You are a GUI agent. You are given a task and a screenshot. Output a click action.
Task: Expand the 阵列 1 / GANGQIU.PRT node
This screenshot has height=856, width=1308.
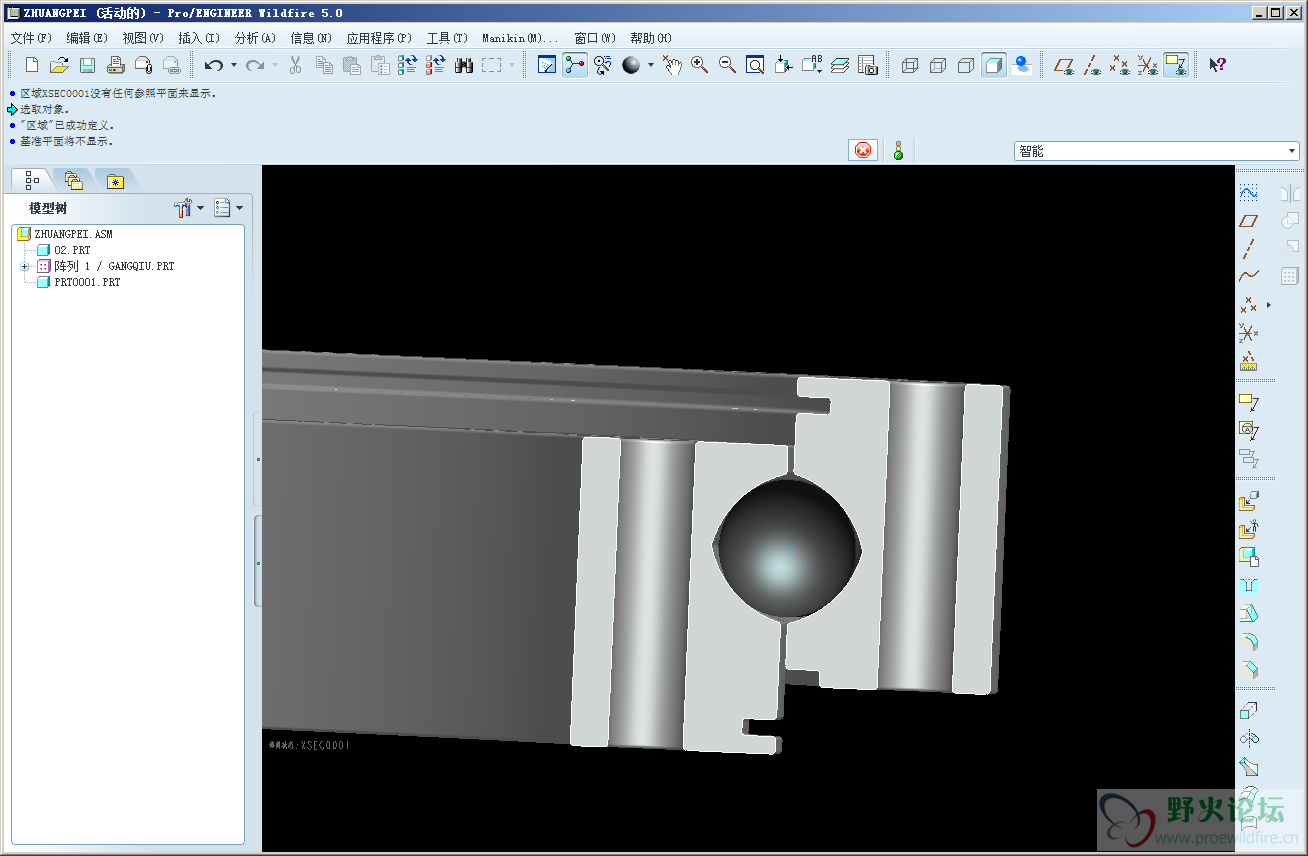point(24,266)
